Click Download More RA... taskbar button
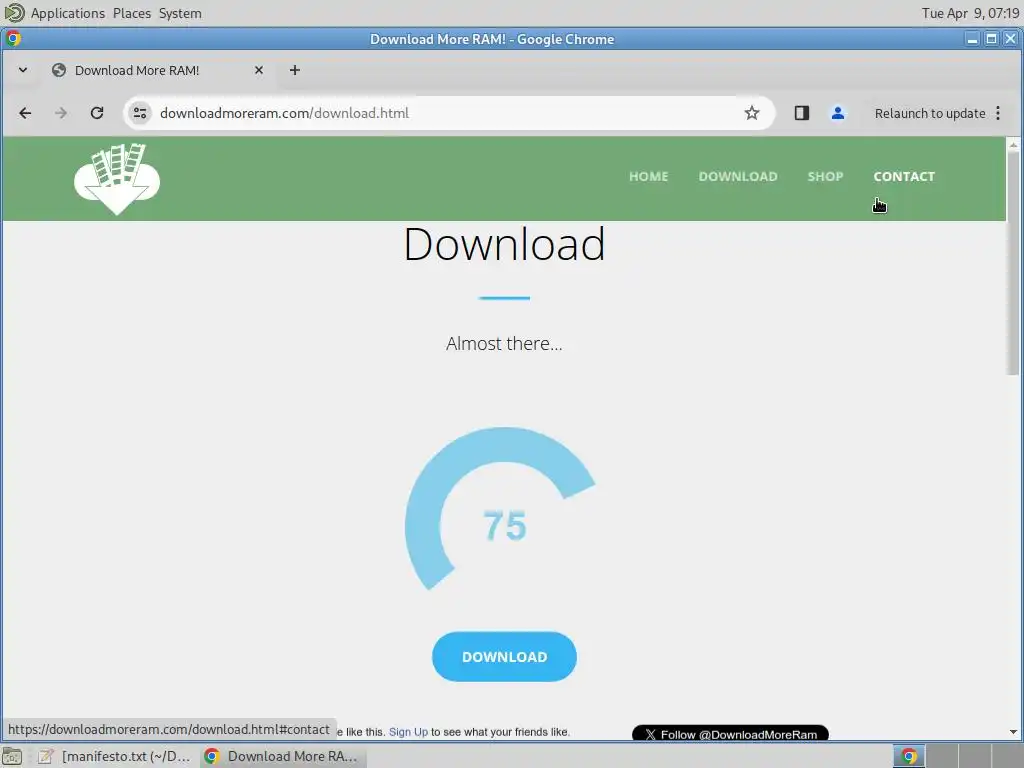The width and height of the screenshot is (1024, 768). (283, 756)
